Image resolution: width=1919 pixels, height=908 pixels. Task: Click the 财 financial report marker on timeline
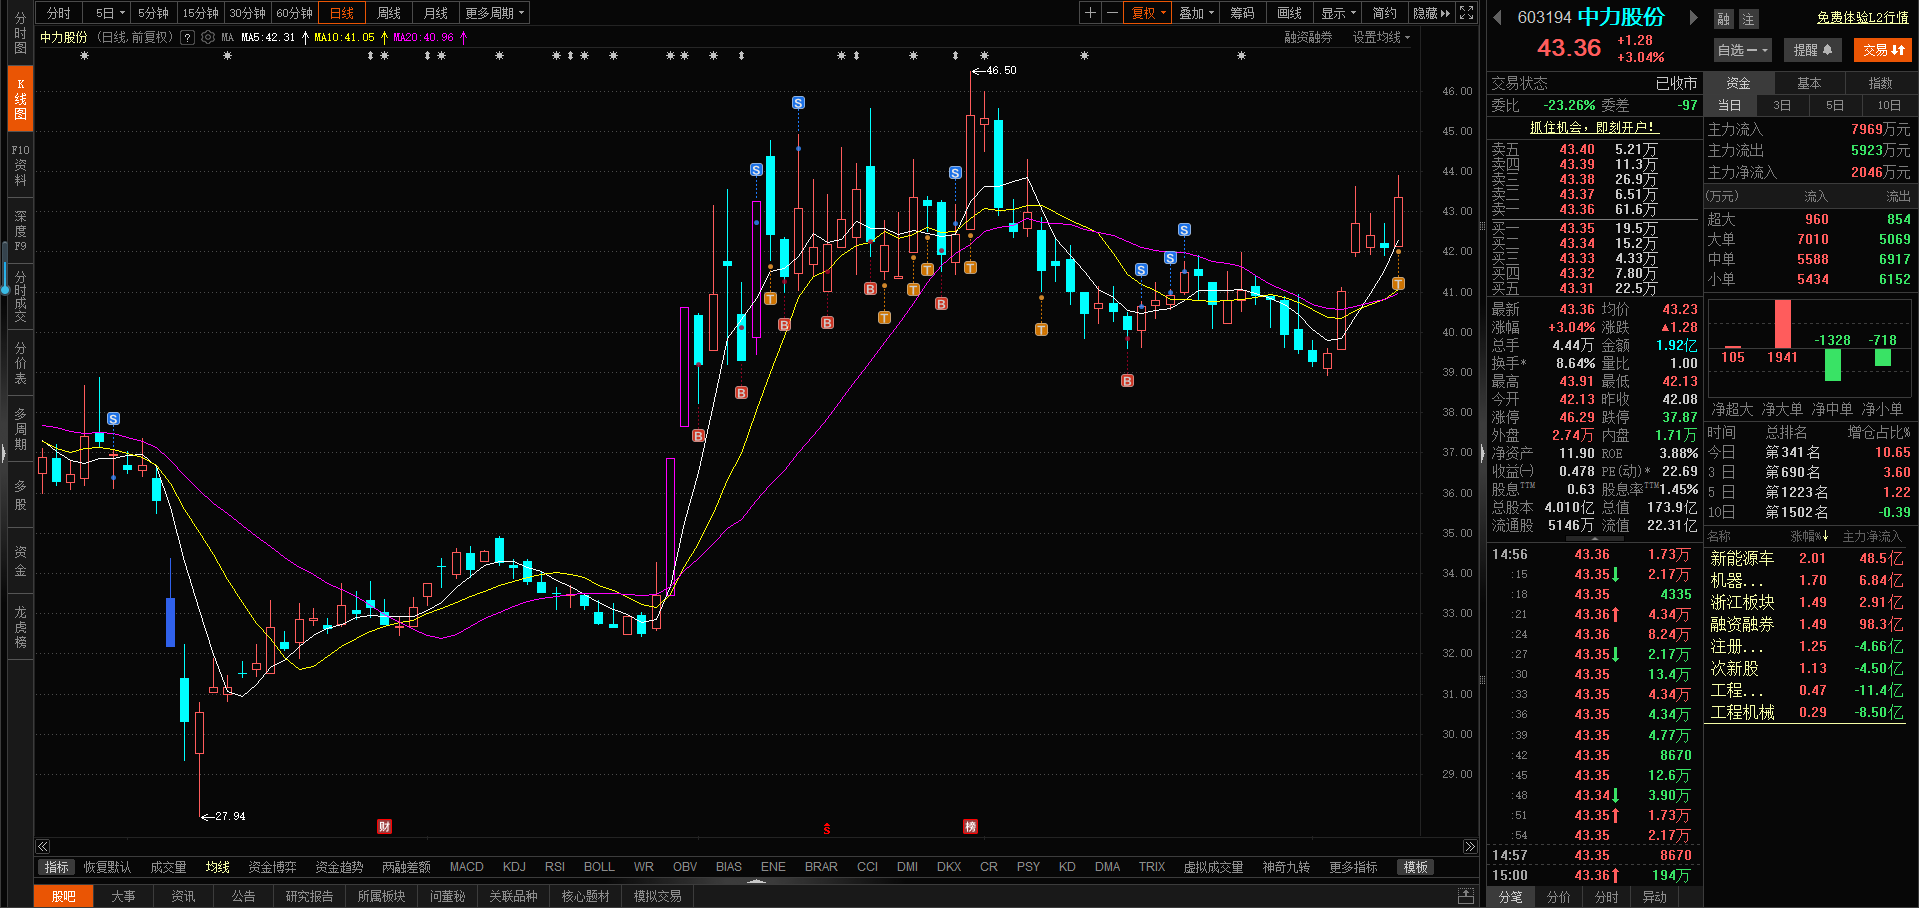pyautogui.click(x=384, y=827)
